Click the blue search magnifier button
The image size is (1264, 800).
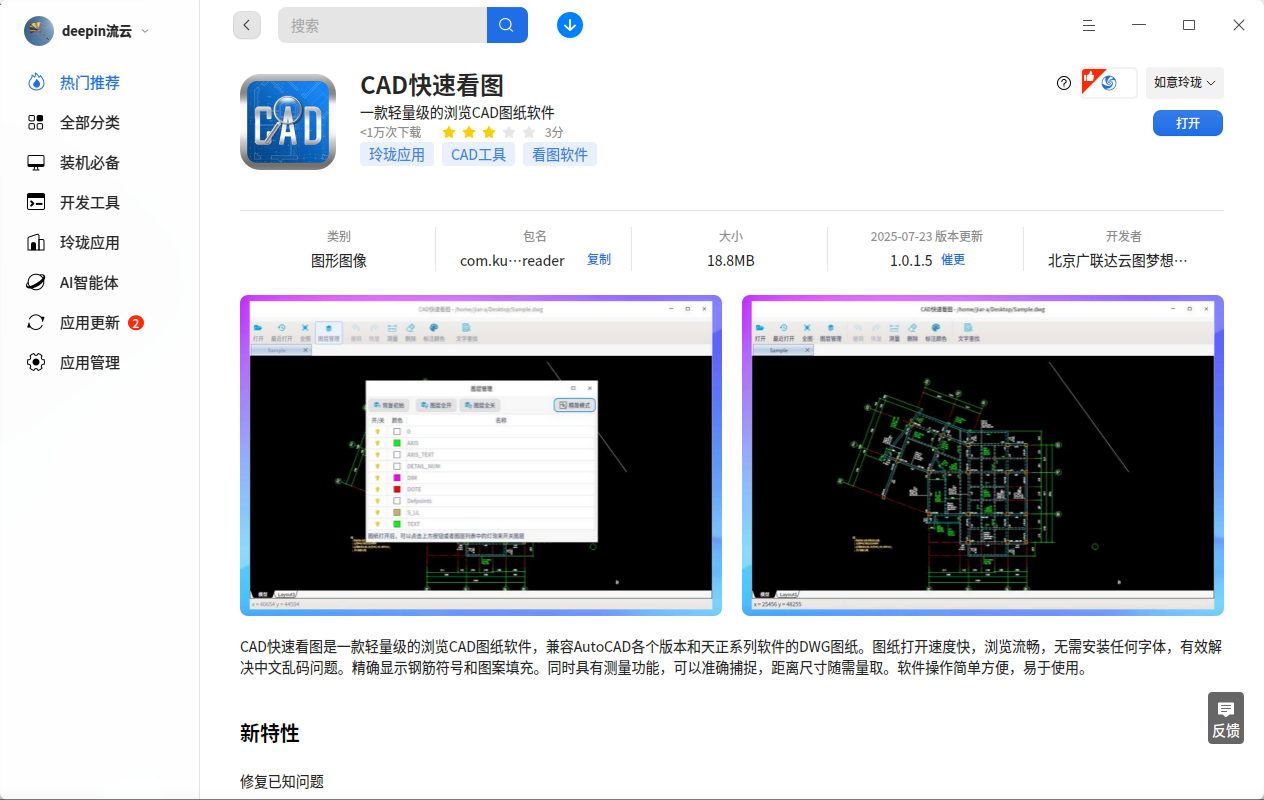point(507,25)
